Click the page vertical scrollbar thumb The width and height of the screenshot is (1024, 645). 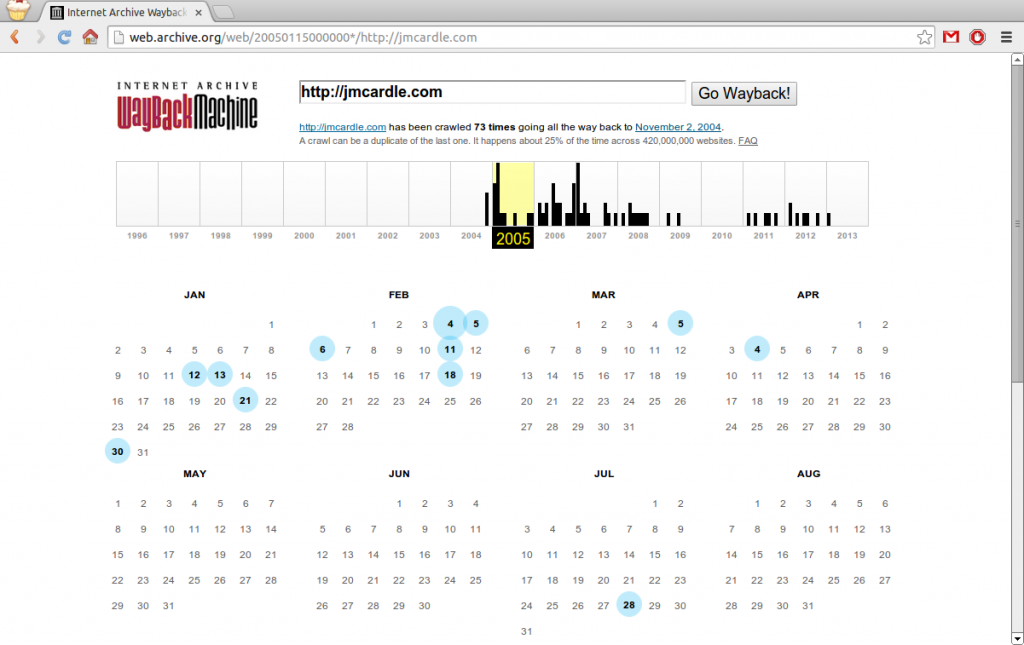pyautogui.click(x=1017, y=224)
